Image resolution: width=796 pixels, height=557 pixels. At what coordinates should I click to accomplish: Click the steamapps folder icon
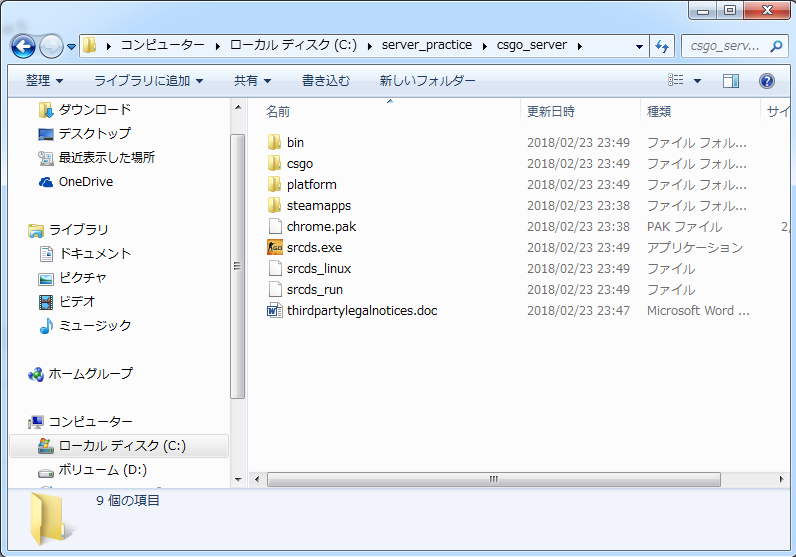pyautogui.click(x=275, y=205)
